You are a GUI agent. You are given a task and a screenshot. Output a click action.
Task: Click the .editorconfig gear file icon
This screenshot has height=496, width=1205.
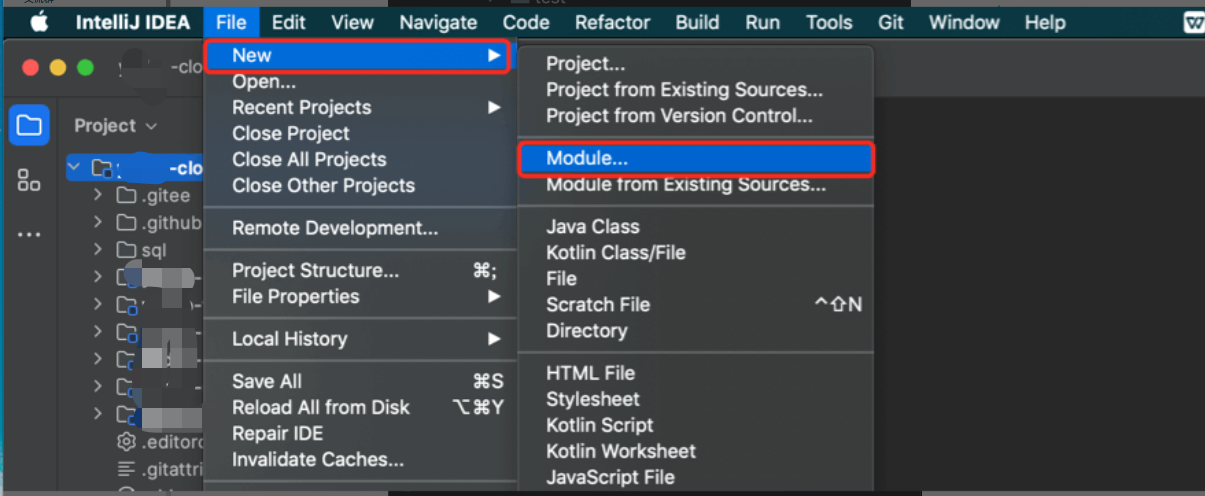[x=126, y=441]
